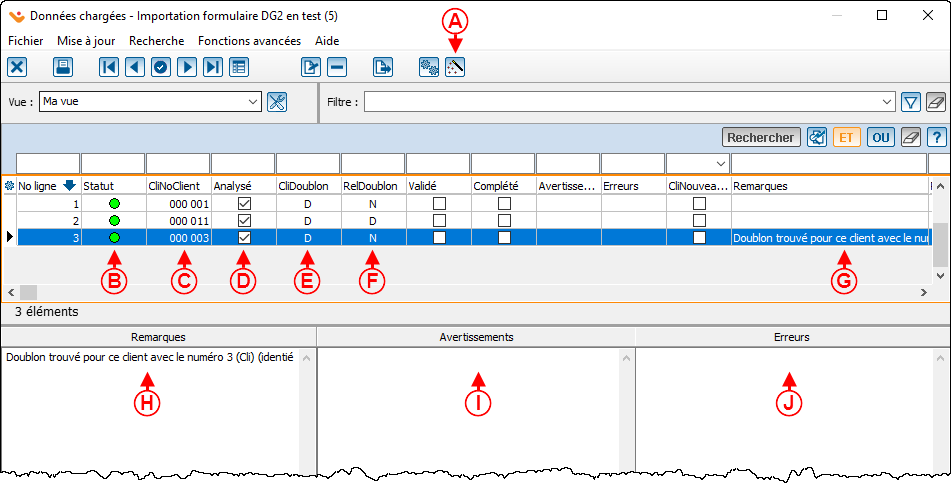Open the Fonctions avancées menu
Image resolution: width=952 pixels, height=484 pixels.
point(249,41)
